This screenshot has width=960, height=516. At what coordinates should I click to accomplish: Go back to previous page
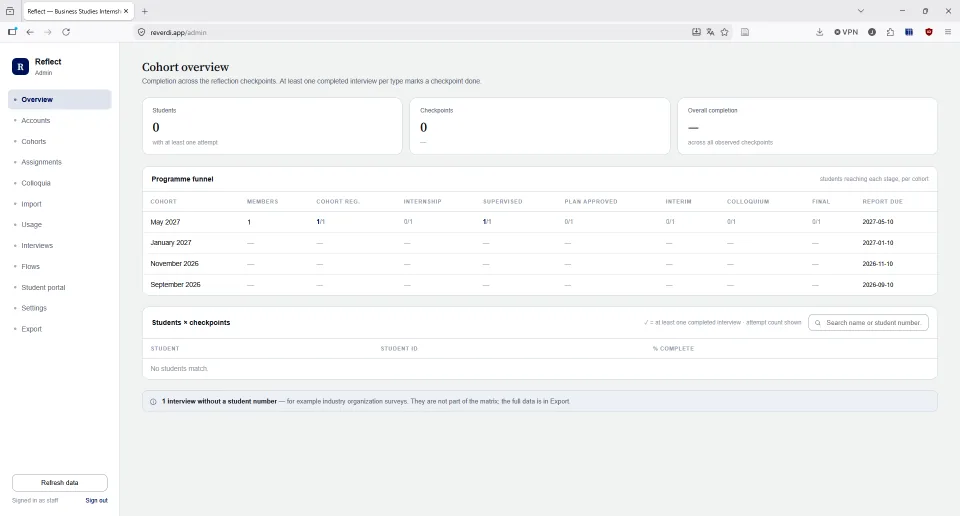point(30,32)
